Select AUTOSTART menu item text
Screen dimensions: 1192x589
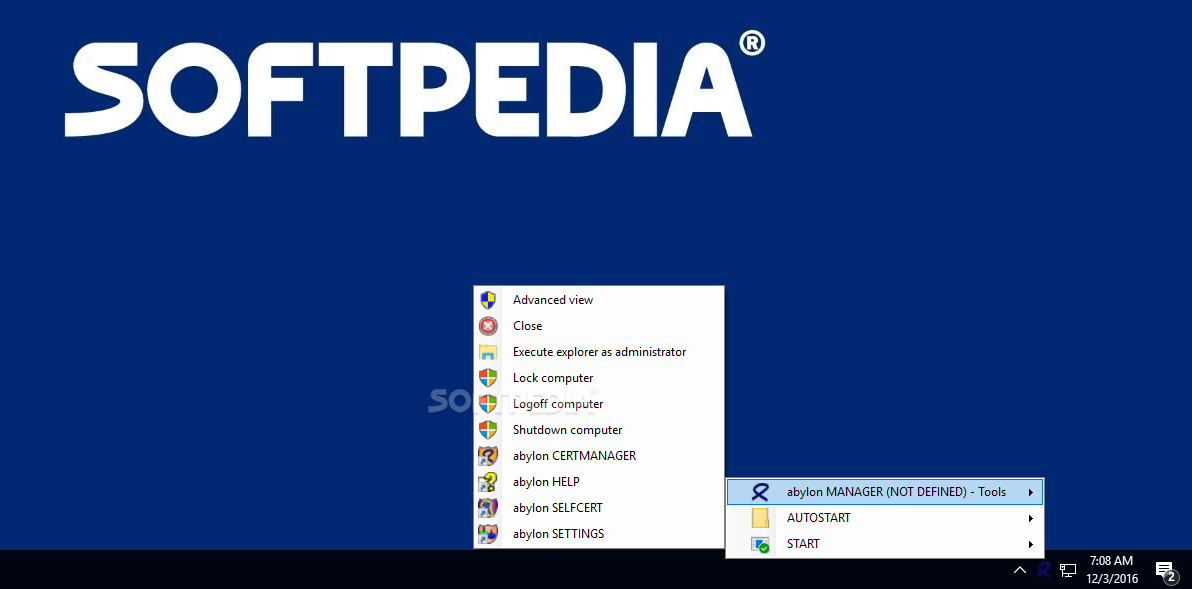[819, 518]
